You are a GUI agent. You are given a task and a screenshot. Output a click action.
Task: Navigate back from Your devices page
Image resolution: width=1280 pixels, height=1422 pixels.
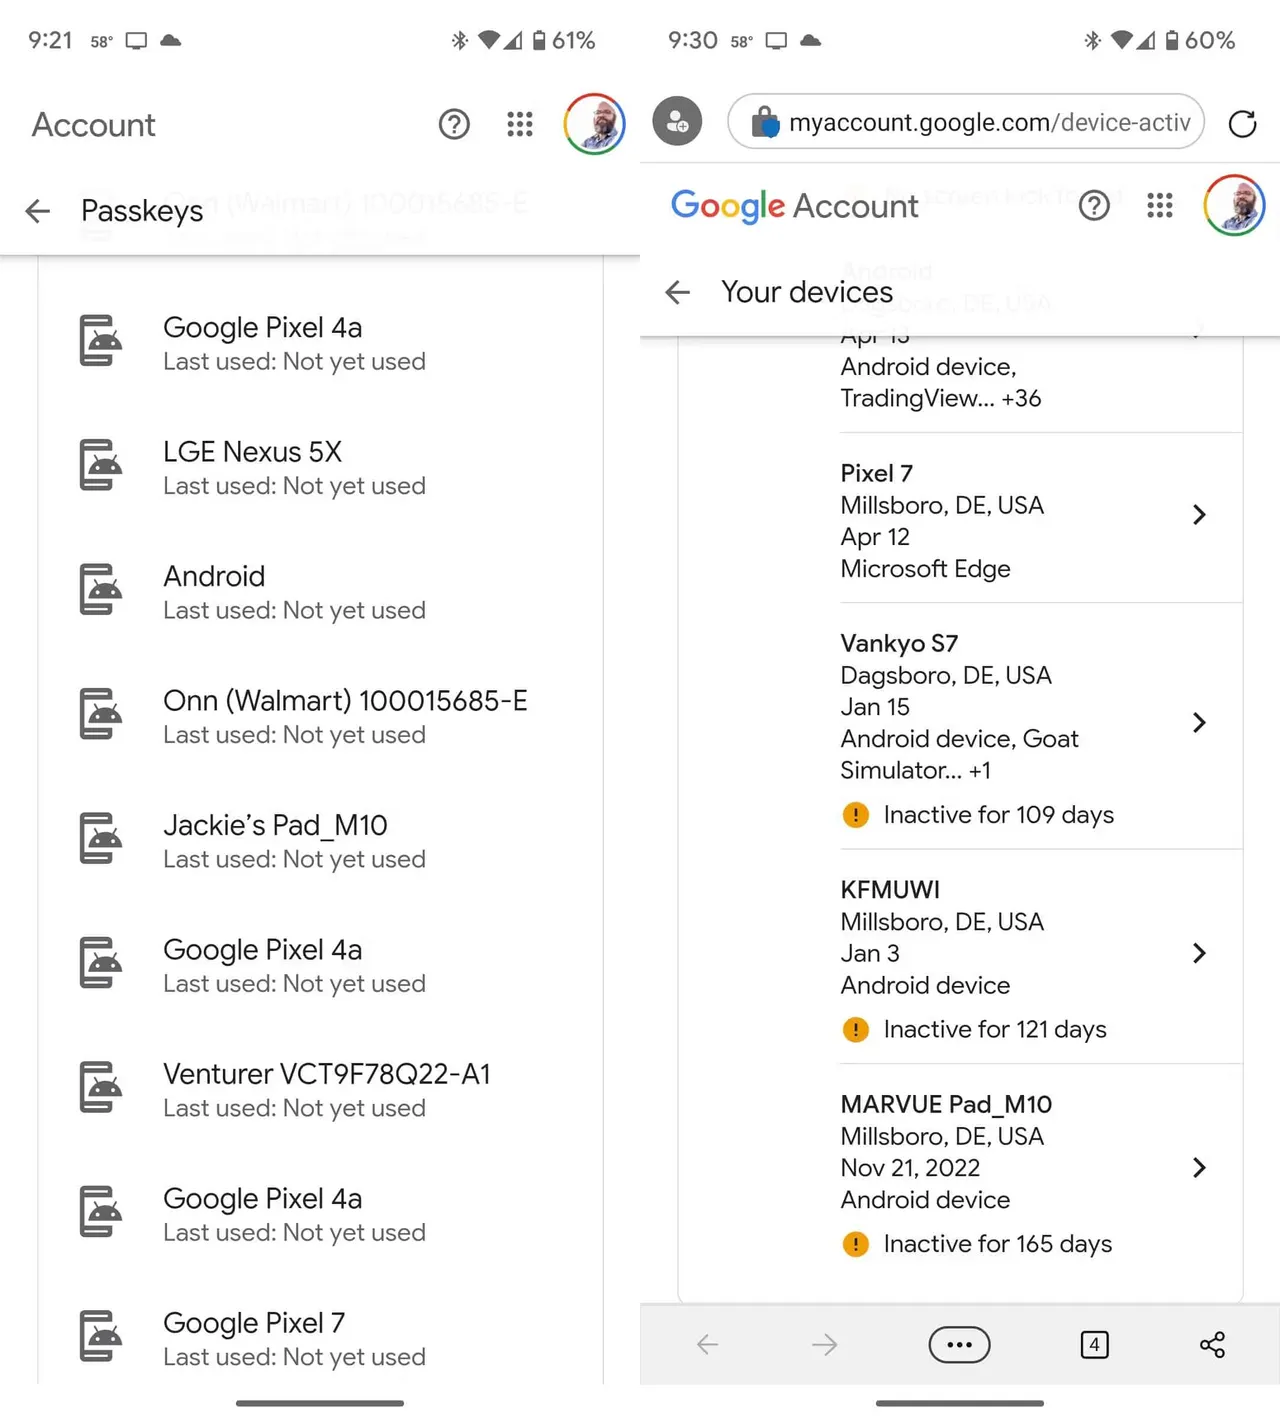pos(677,292)
